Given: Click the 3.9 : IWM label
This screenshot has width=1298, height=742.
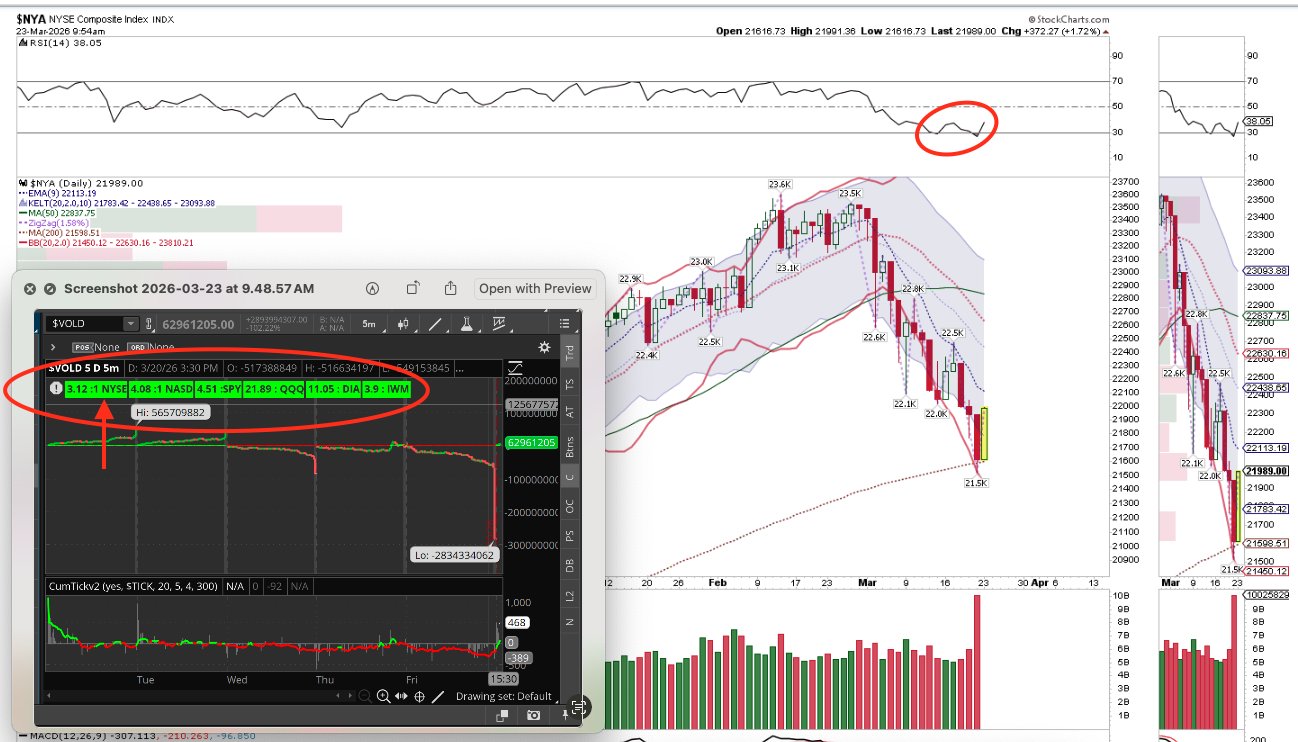Looking at the screenshot, I should 387,388.
